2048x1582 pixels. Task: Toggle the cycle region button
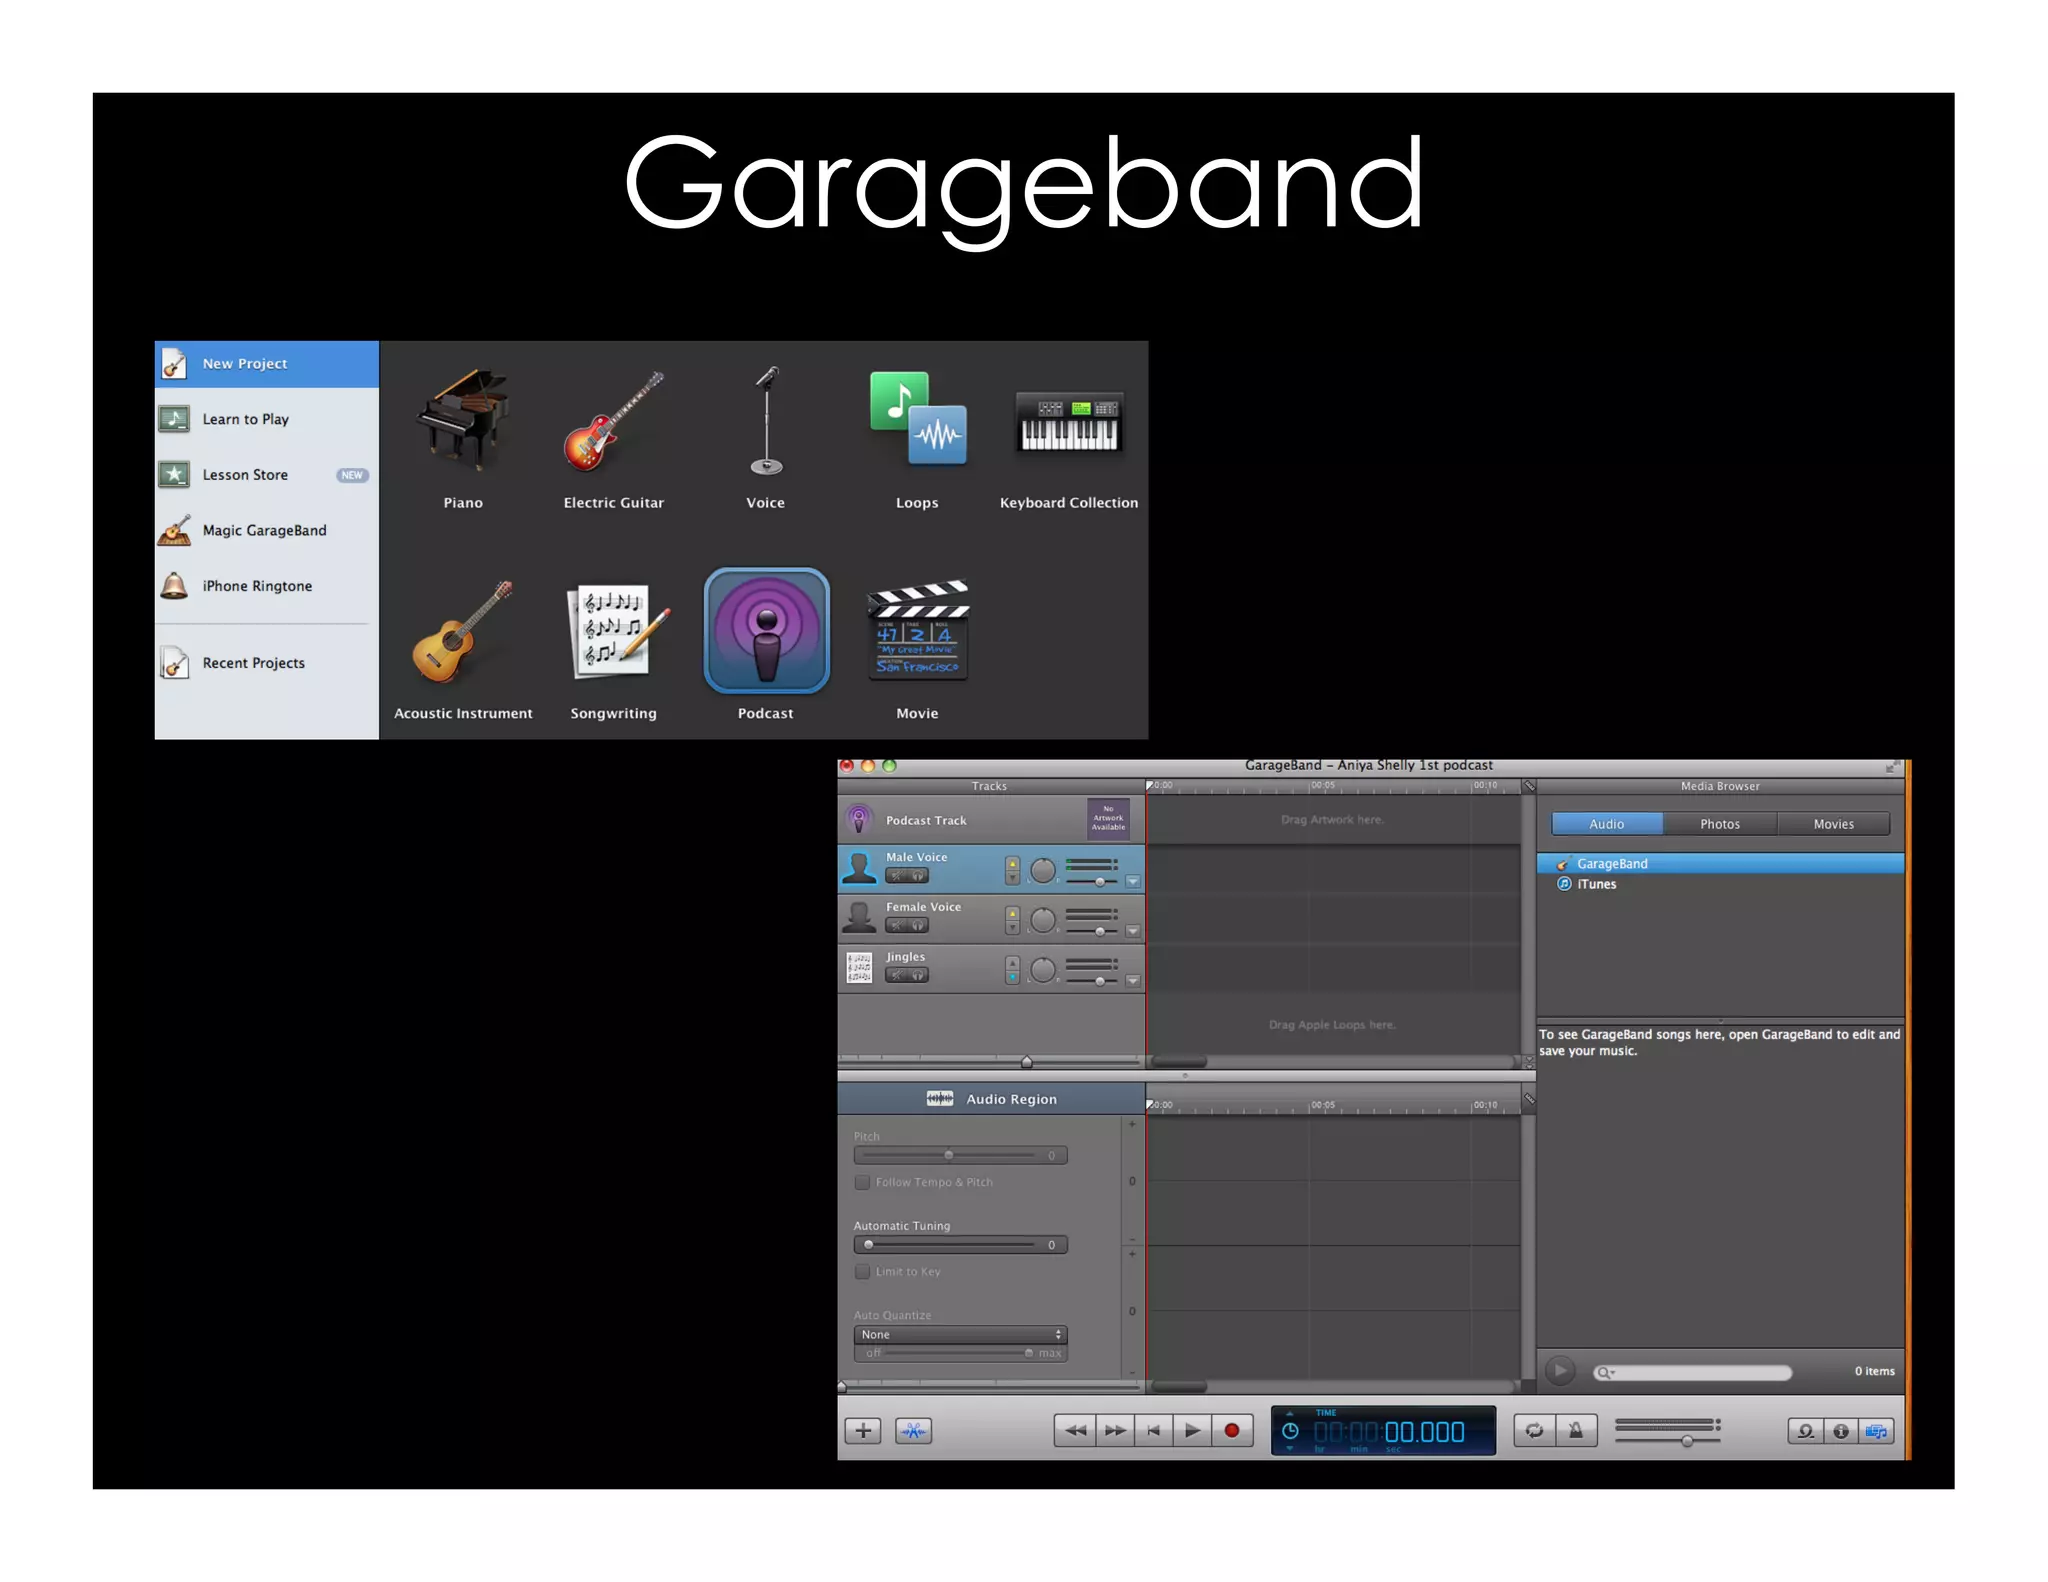point(1534,1430)
